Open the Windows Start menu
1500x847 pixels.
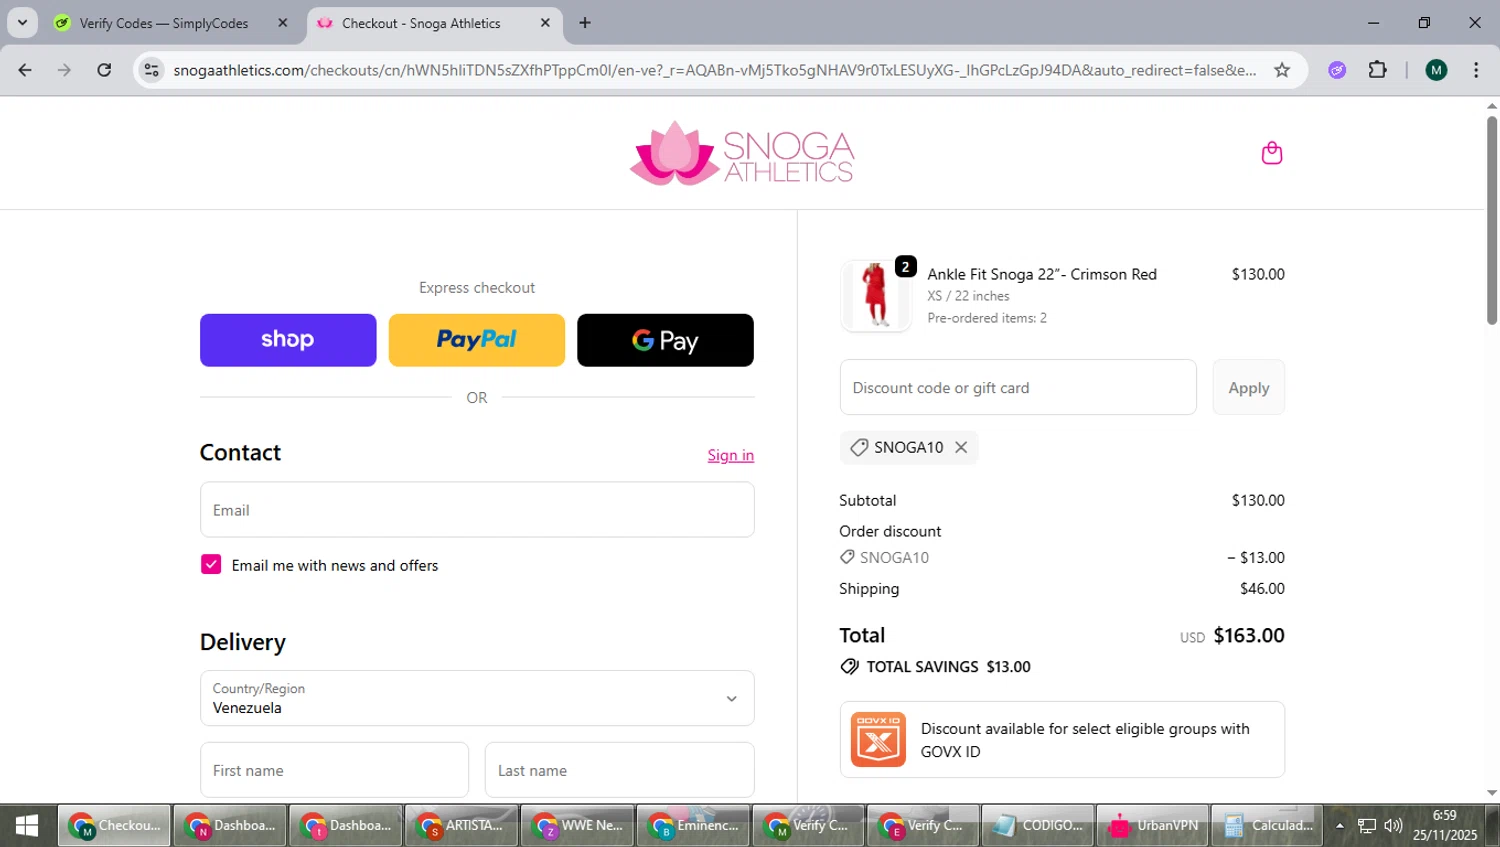(27, 825)
